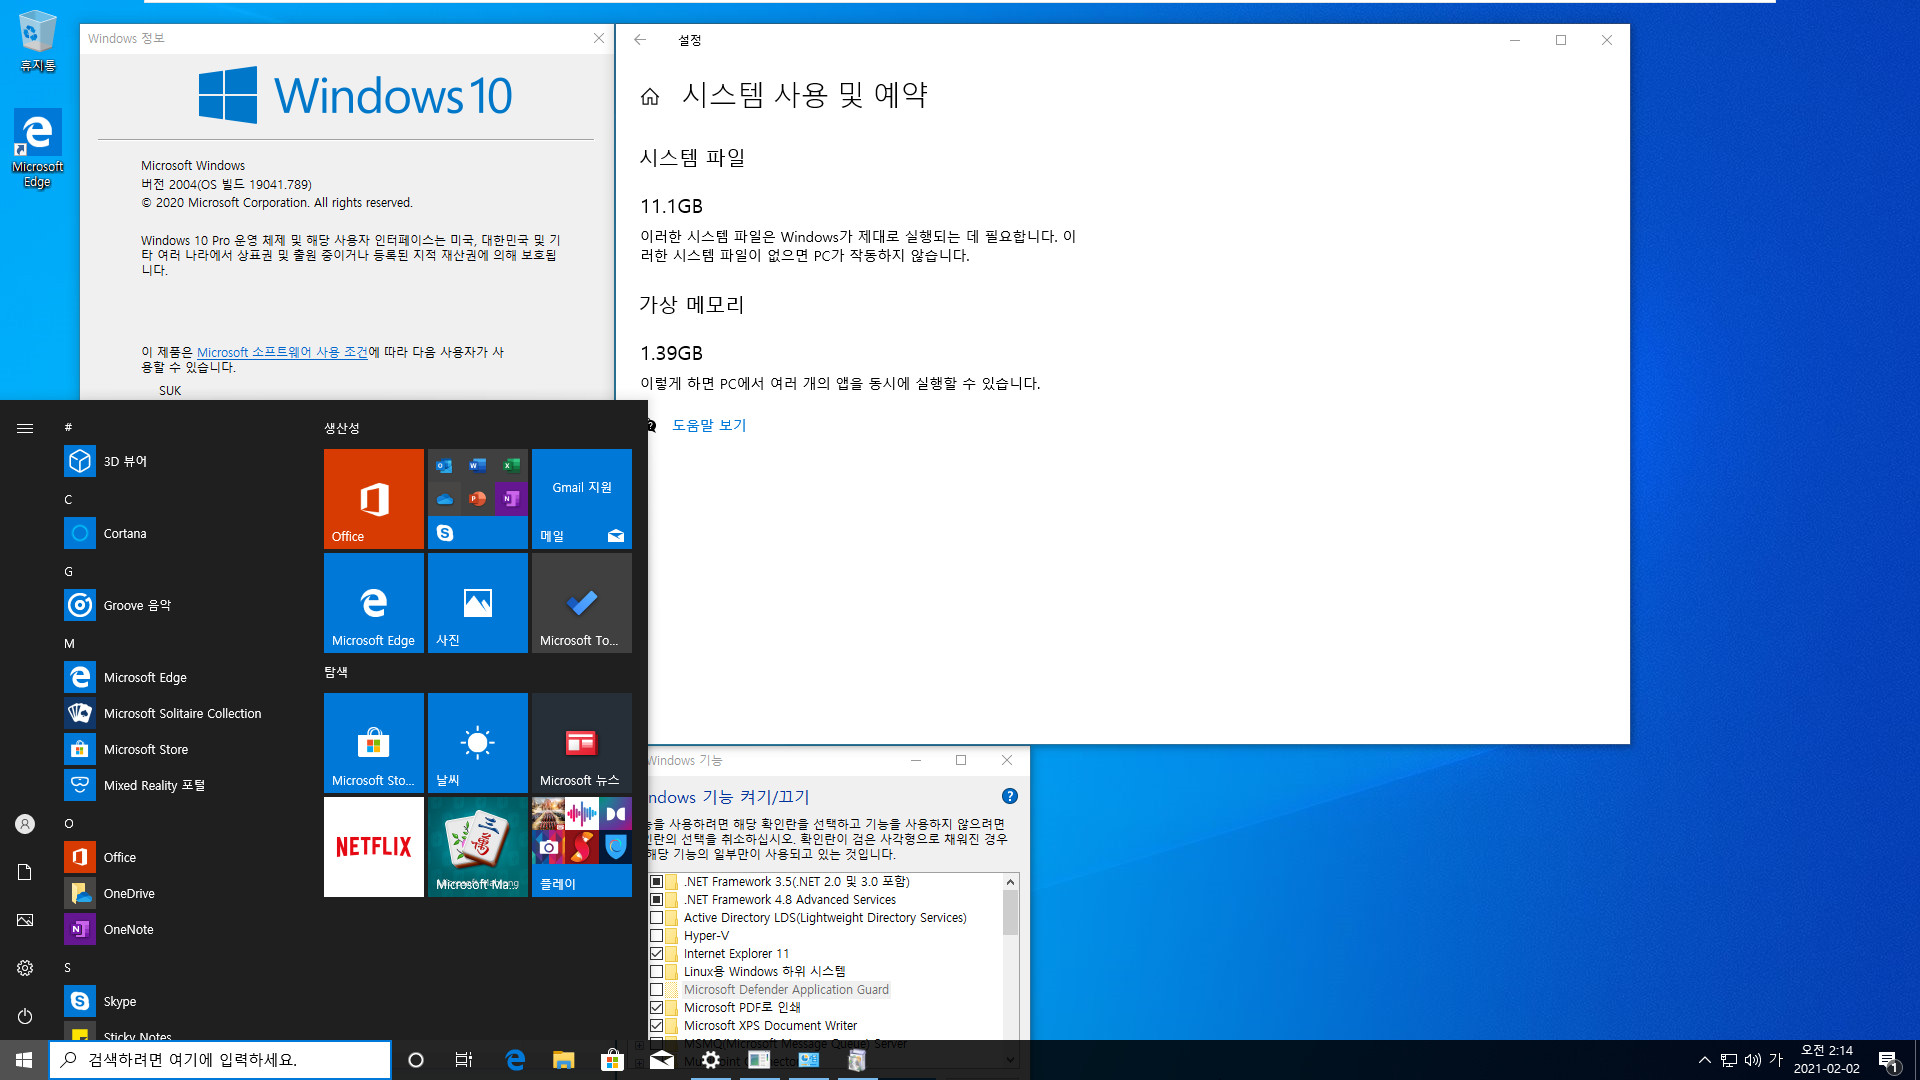Screen dimensions: 1920x1080
Task: Open OneDrive from app list
Action: click(x=129, y=893)
